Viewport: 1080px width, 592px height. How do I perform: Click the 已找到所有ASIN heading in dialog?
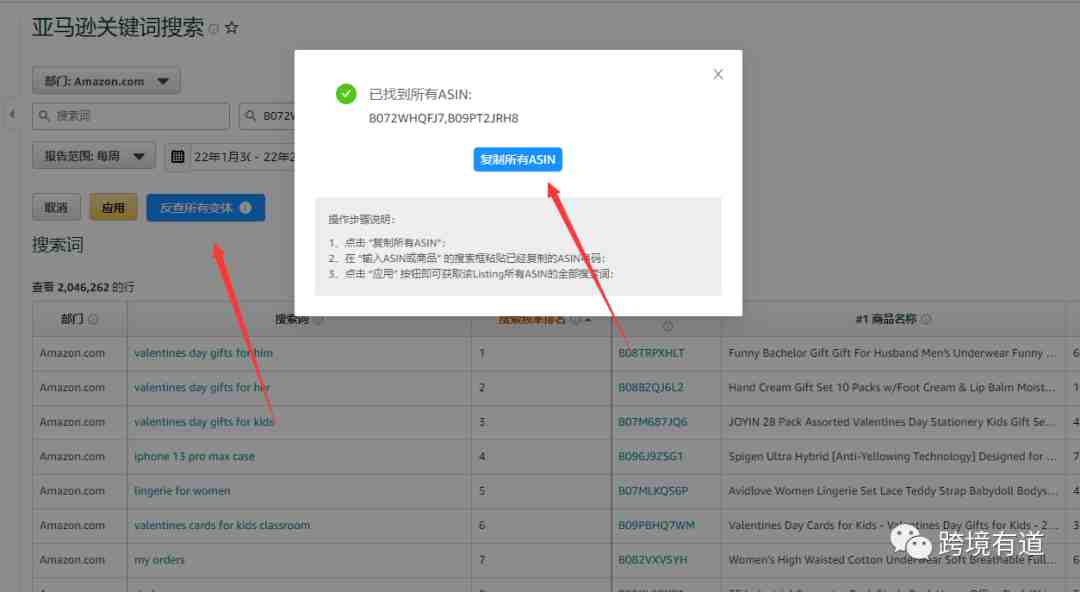click(420, 94)
